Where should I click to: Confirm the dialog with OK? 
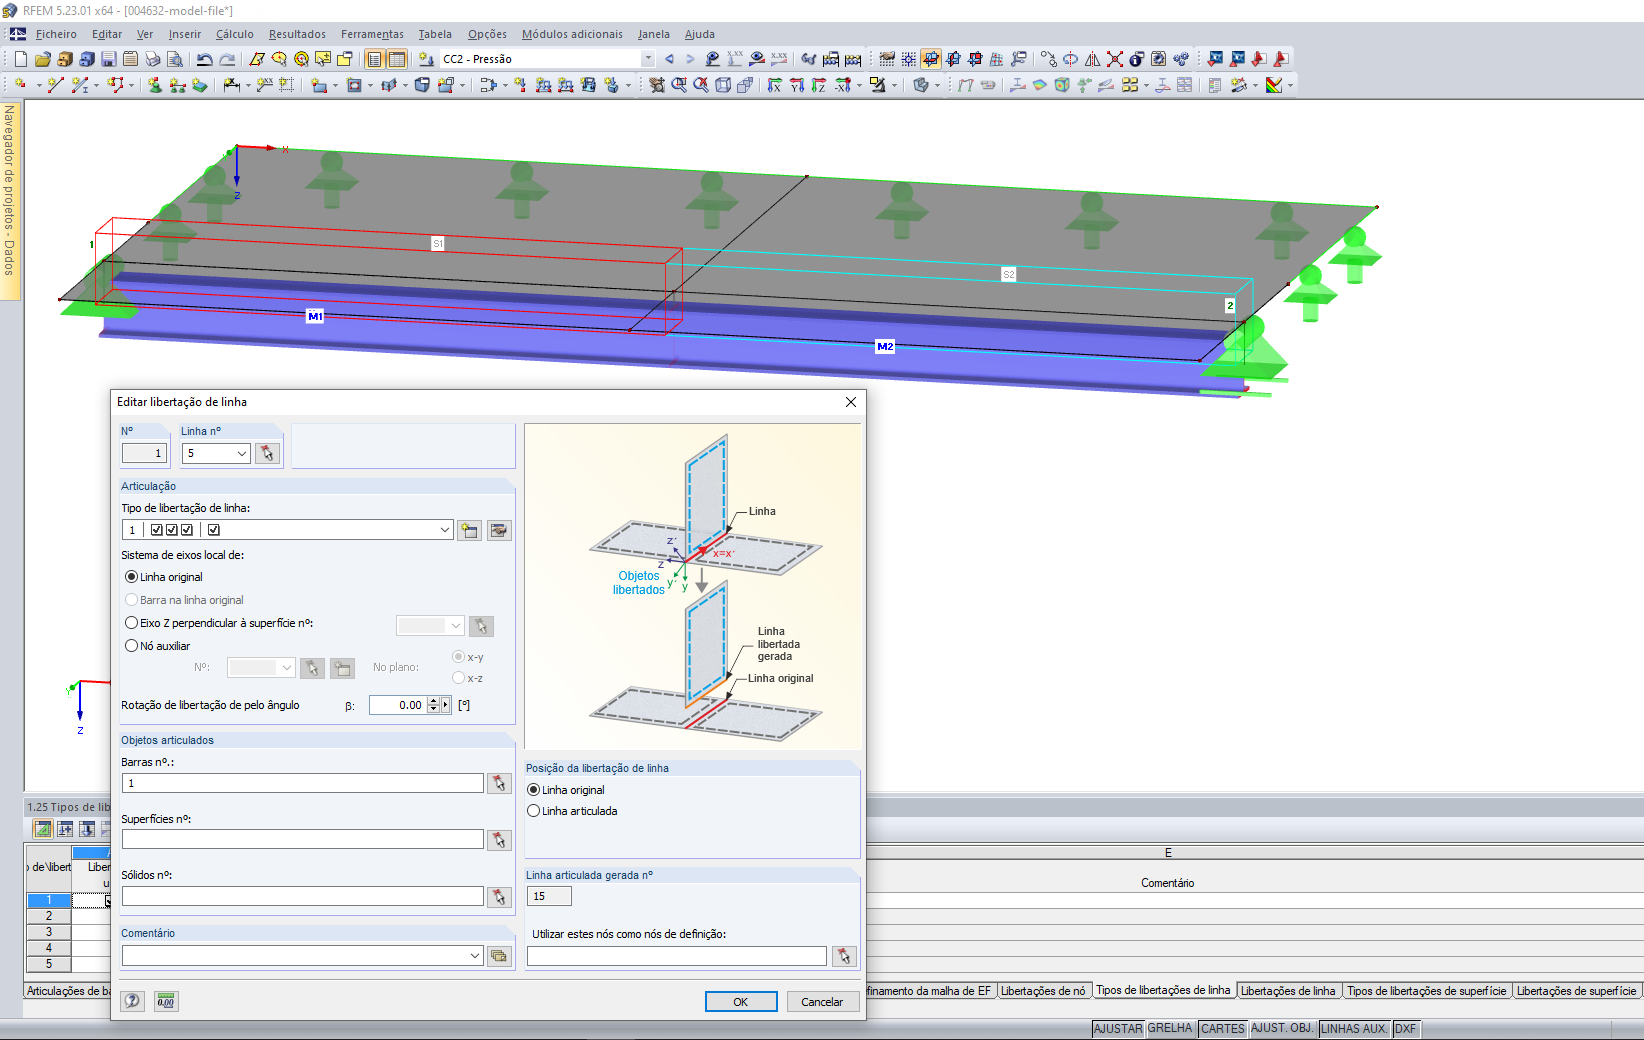click(740, 1002)
